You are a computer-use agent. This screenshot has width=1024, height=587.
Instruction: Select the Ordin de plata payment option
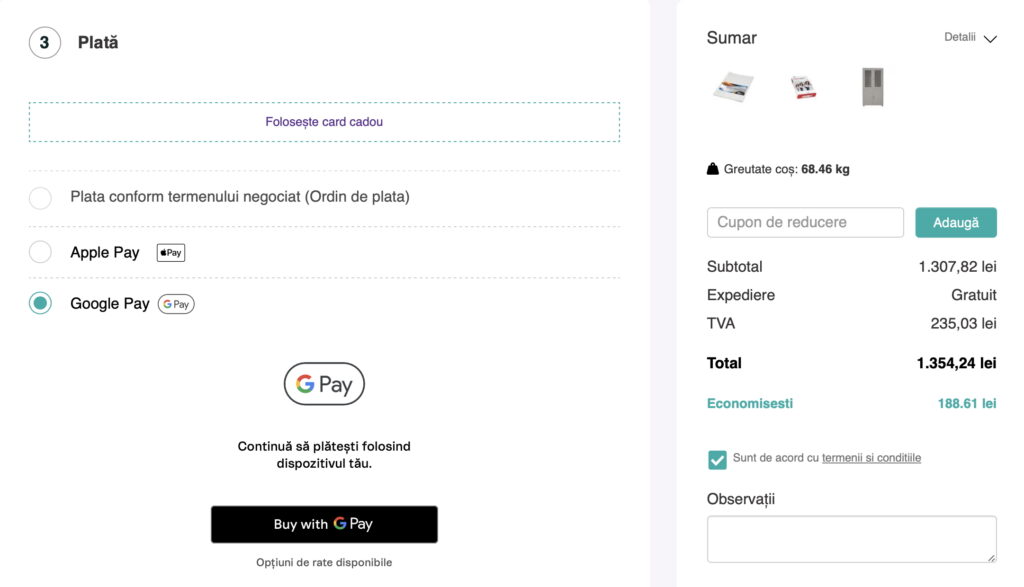(x=40, y=197)
